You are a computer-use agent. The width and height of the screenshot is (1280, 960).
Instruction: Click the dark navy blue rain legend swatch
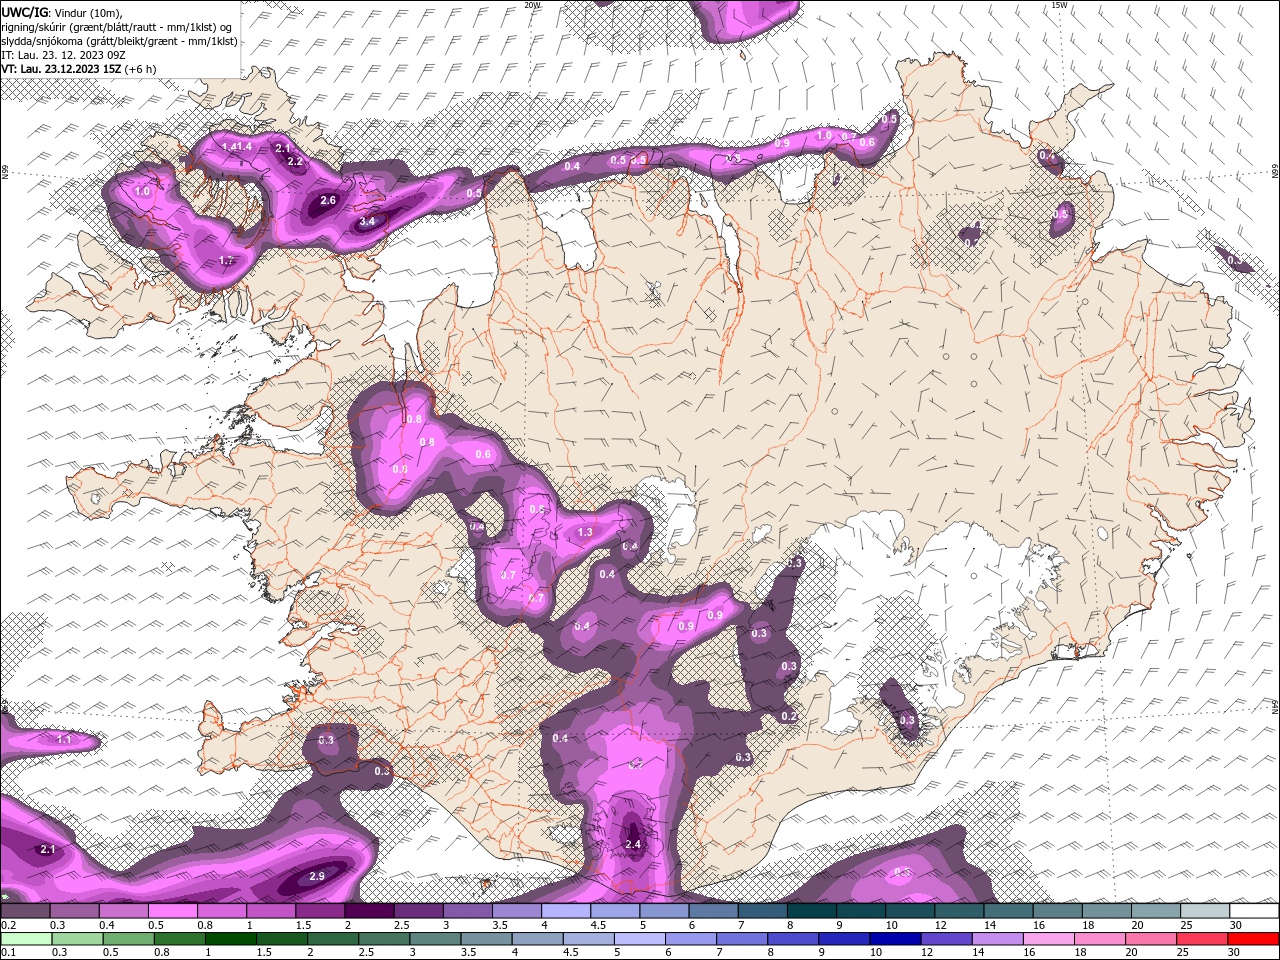click(894, 939)
